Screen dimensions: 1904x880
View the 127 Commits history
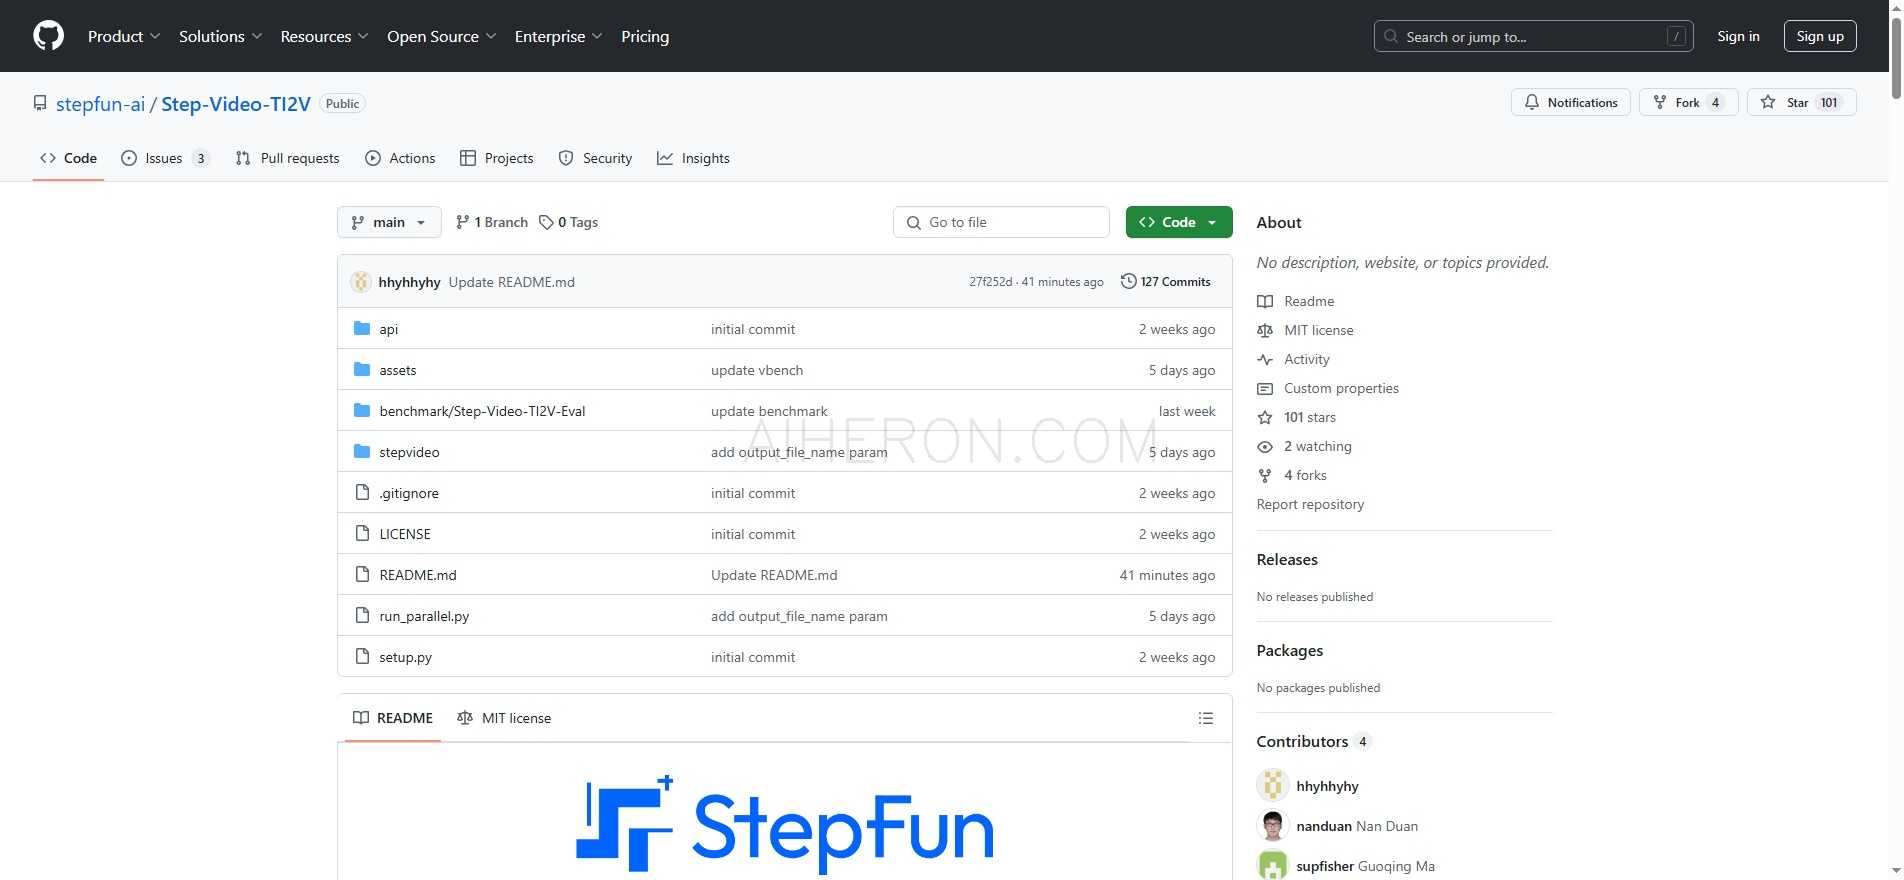coord(1166,282)
